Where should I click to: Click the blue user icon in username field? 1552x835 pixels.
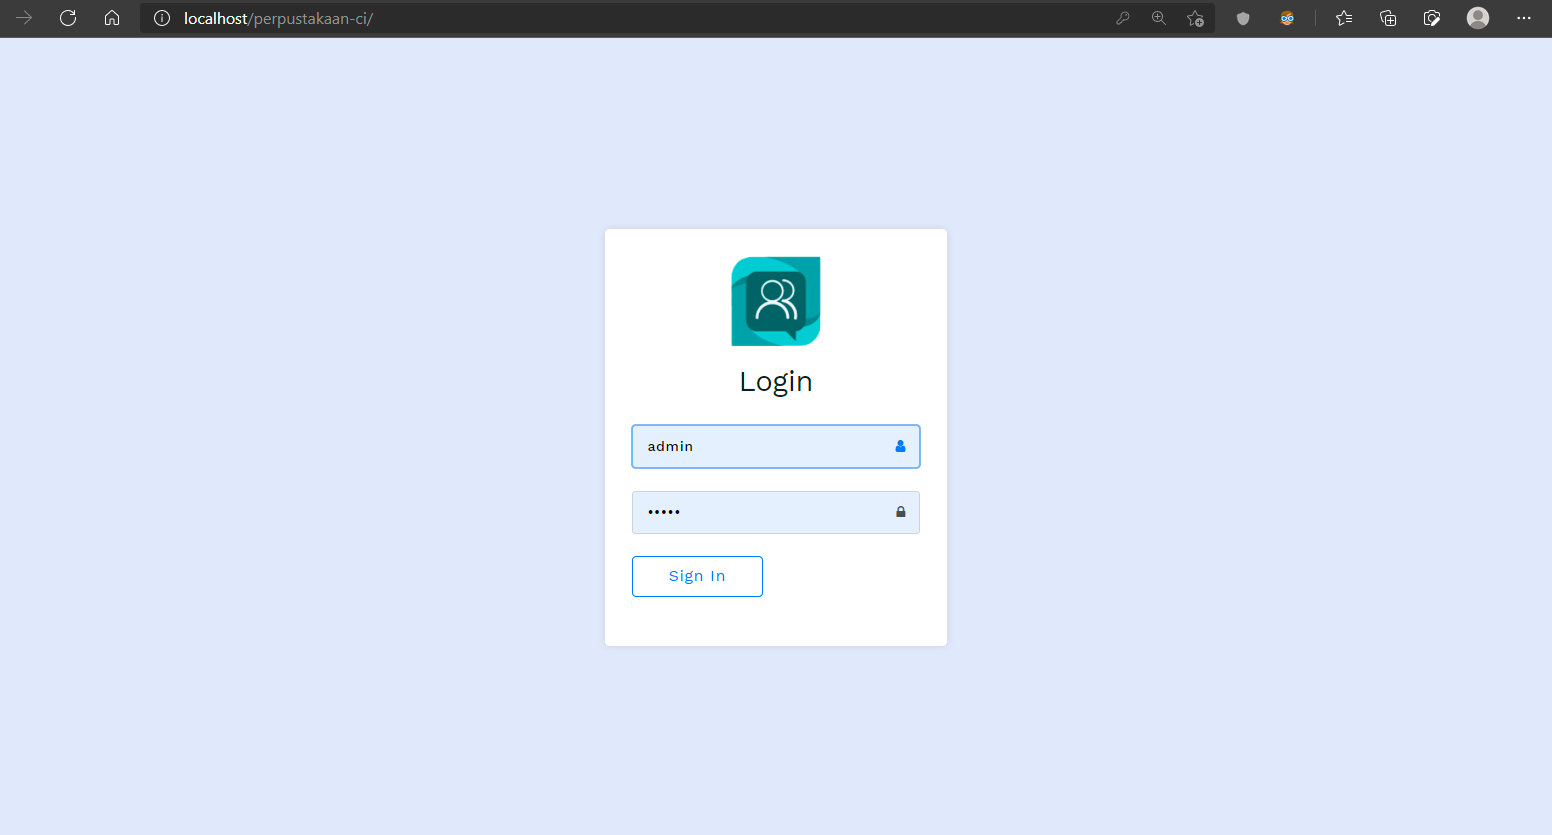(x=900, y=447)
